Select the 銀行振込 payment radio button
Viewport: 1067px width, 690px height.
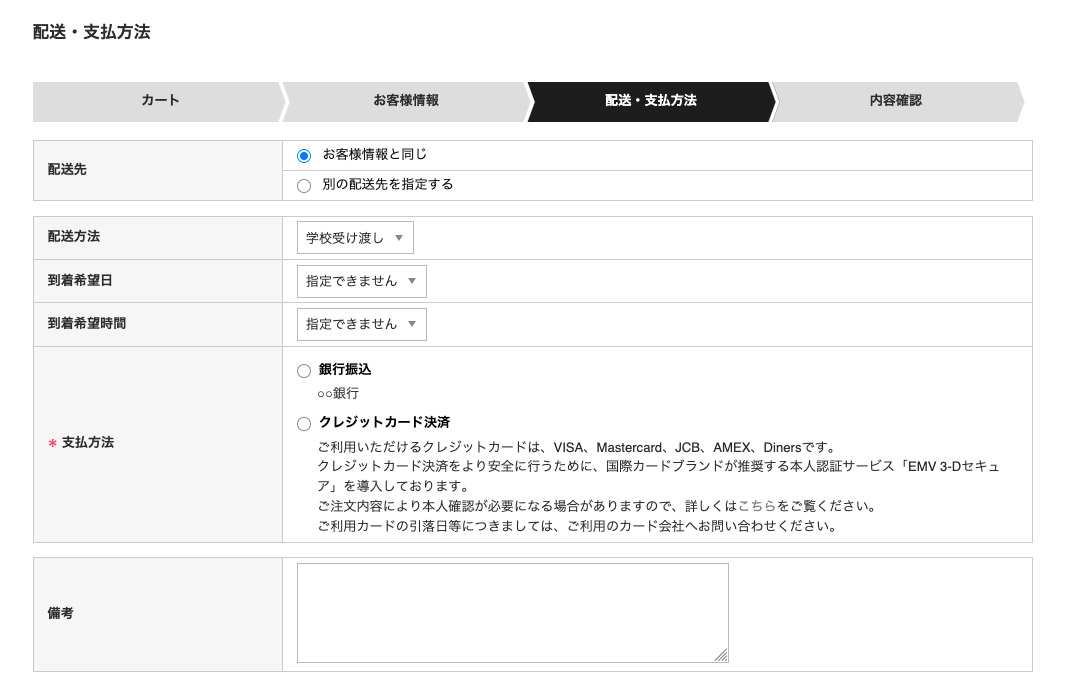click(304, 371)
